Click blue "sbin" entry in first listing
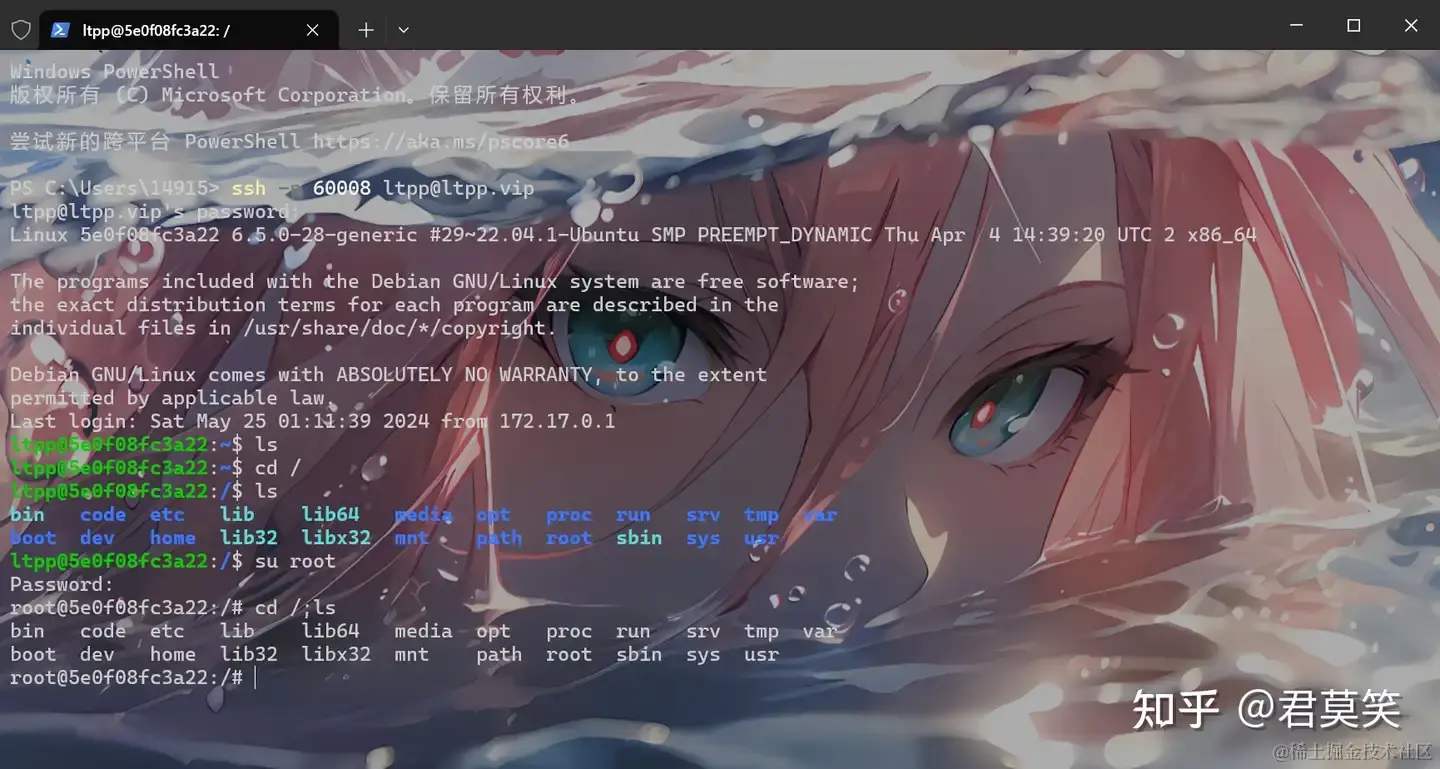 [x=639, y=538]
